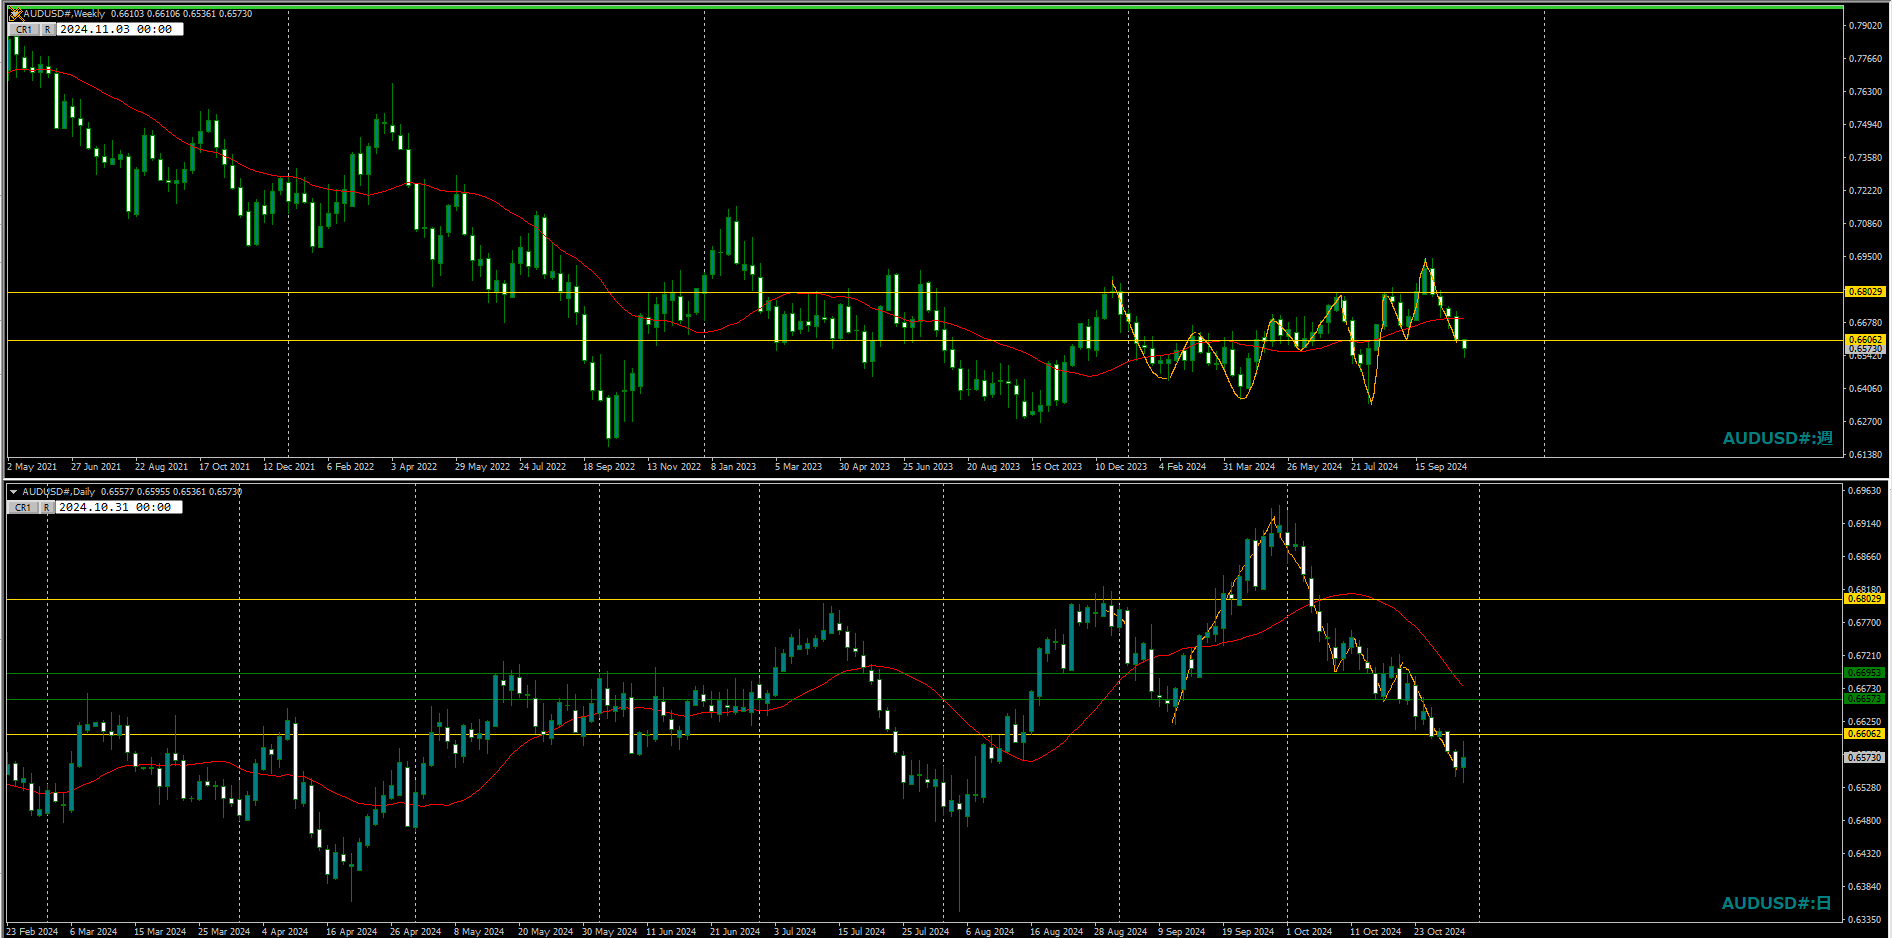The width and height of the screenshot is (1892, 938).
Task: Click the 6 Aug 2024 date on daily axis
Action: pos(990,932)
